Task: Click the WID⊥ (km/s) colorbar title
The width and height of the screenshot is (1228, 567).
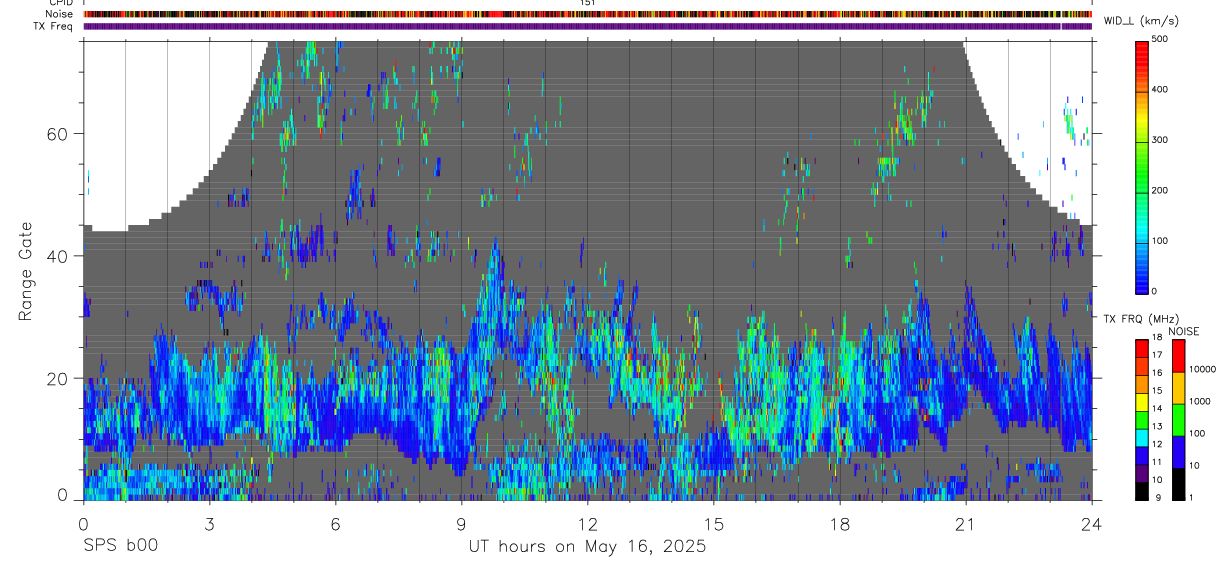Action: [x=1140, y=21]
